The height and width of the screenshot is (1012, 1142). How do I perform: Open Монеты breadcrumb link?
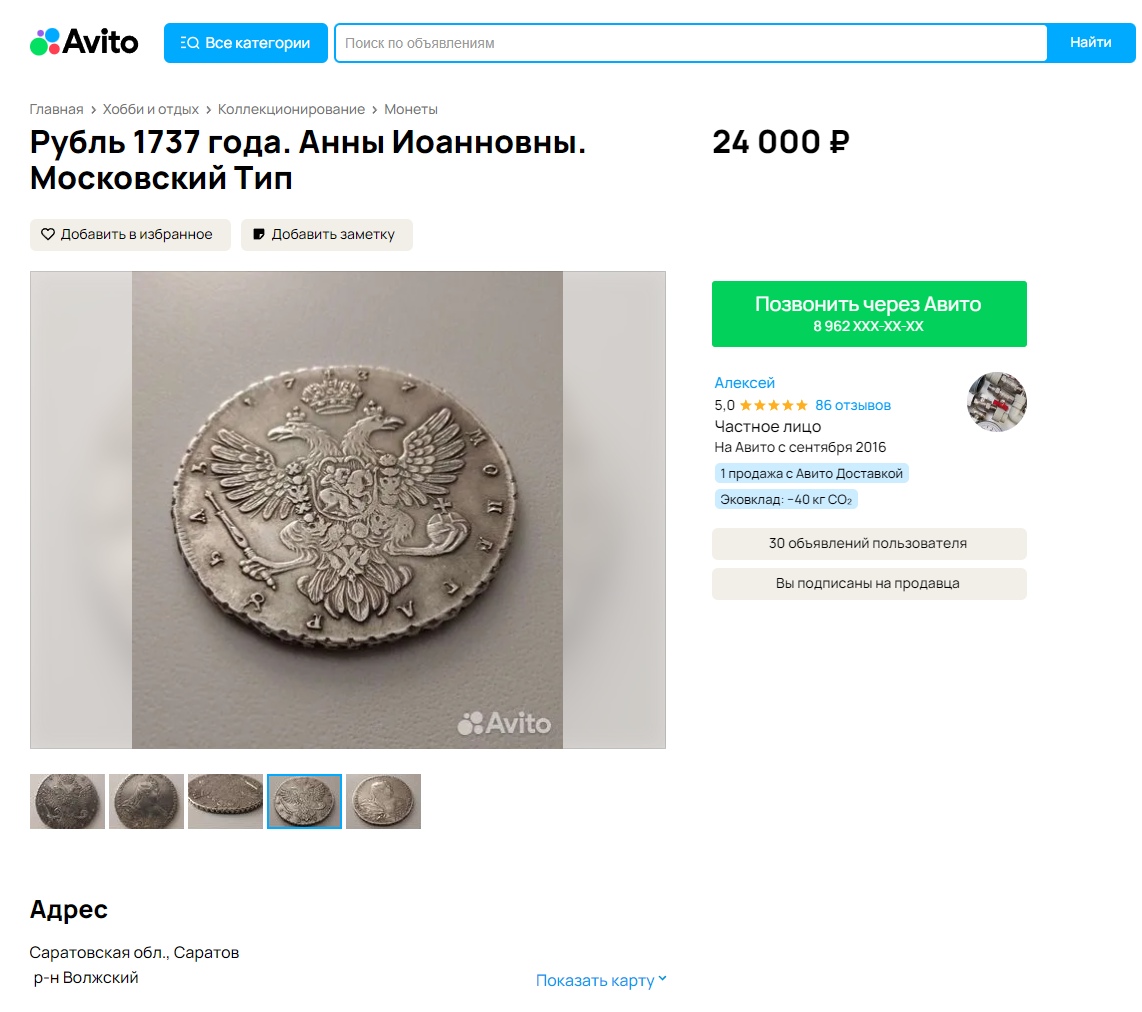411,109
